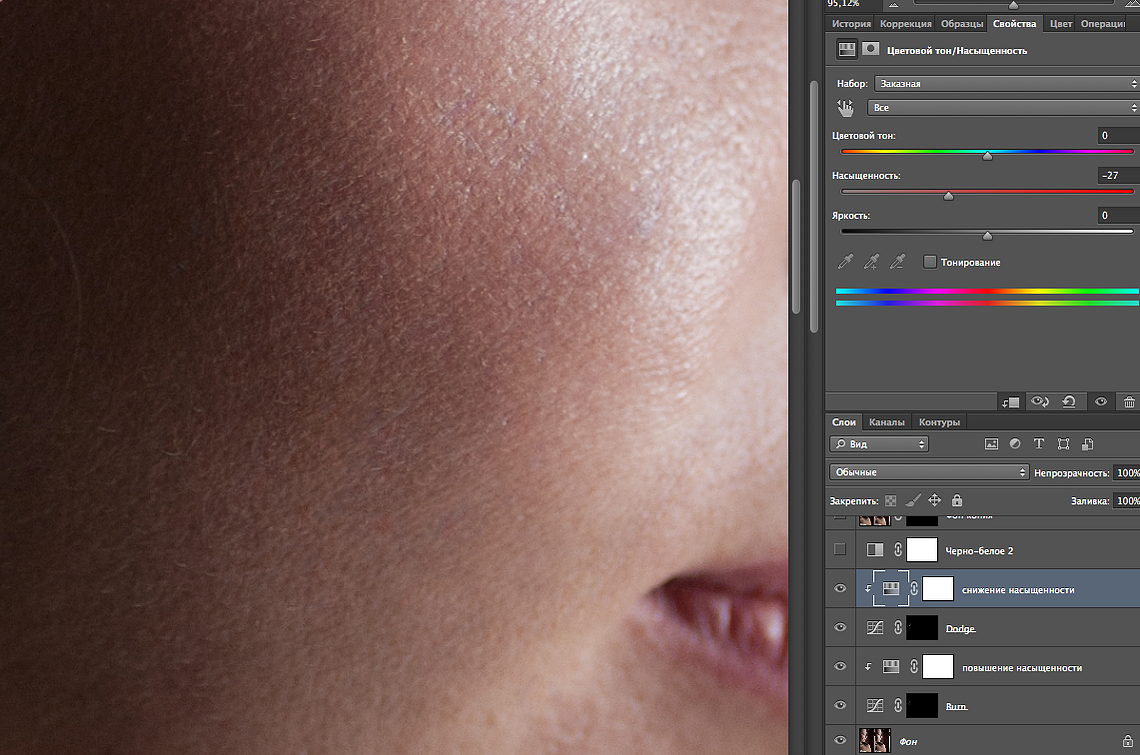Viewport: 1140px width, 755px height.
Task: Hide the повышение насыщенности layer
Action: click(x=840, y=666)
